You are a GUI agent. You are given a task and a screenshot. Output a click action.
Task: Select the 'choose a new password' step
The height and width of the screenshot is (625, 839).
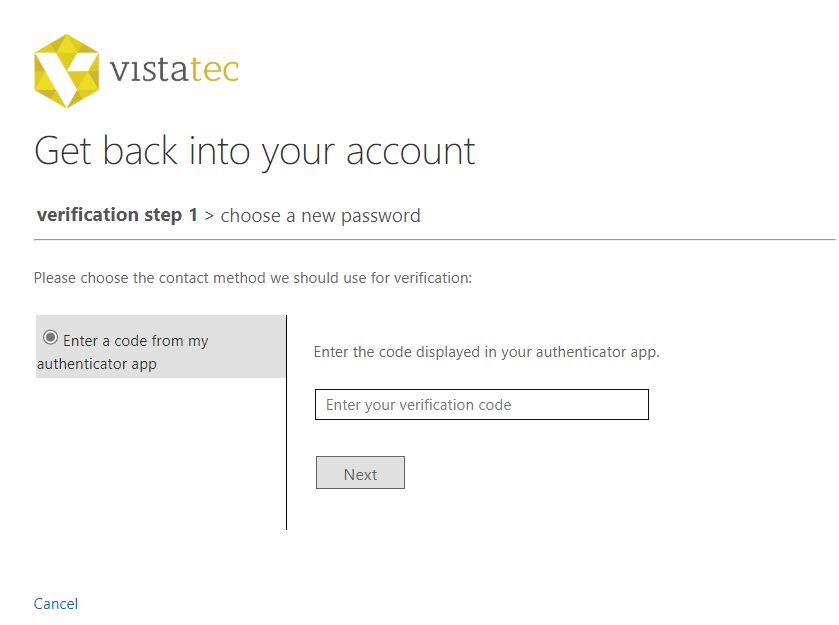pos(321,216)
